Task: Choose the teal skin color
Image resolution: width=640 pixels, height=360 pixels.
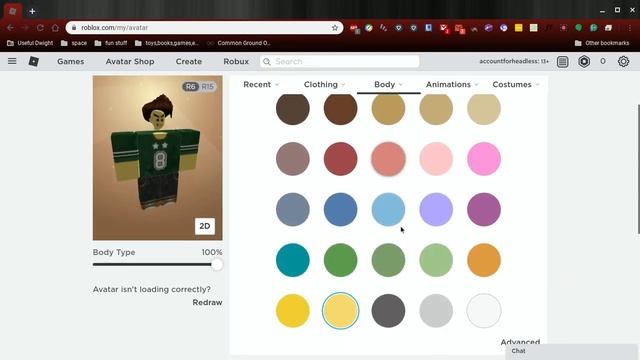Action: [293, 260]
